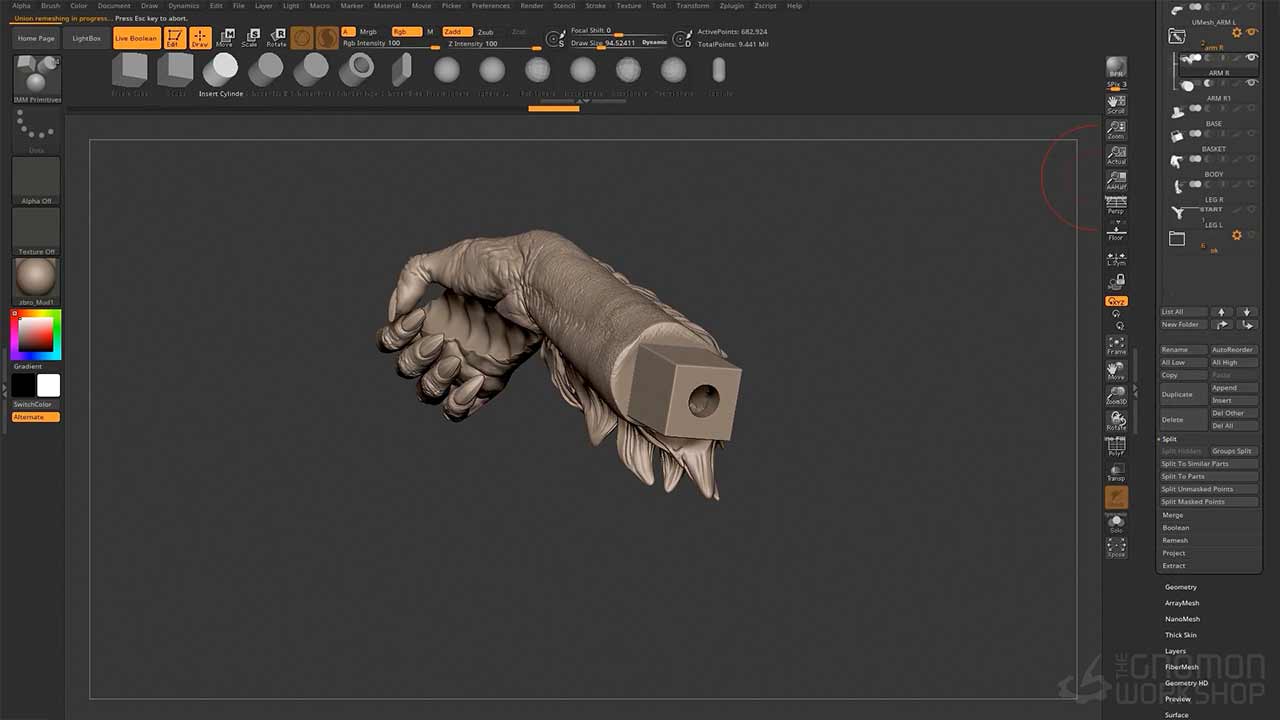Image resolution: width=1280 pixels, height=720 pixels.
Task: Open the Preferences menu
Action: click(x=490, y=6)
